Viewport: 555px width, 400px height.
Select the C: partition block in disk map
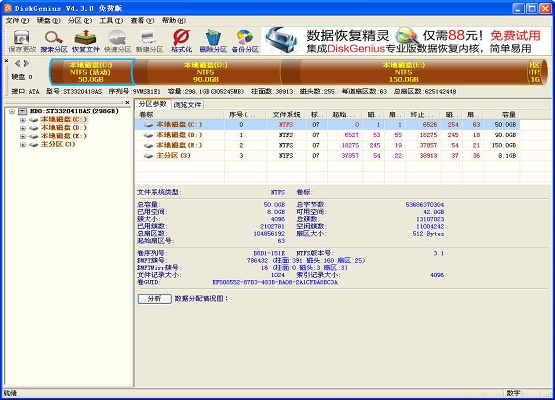91,72
